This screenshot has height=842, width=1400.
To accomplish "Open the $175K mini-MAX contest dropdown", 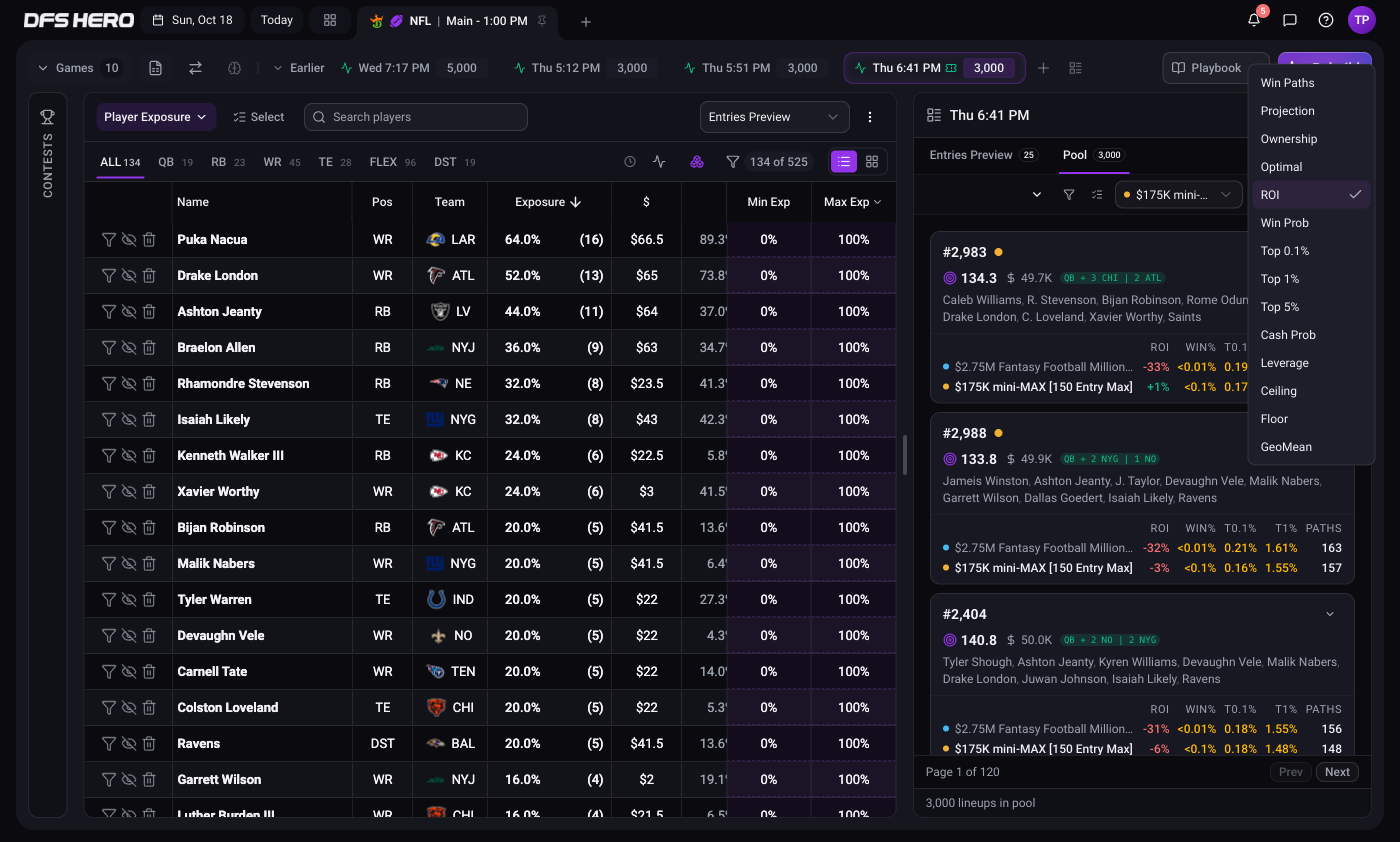I will coord(1179,195).
